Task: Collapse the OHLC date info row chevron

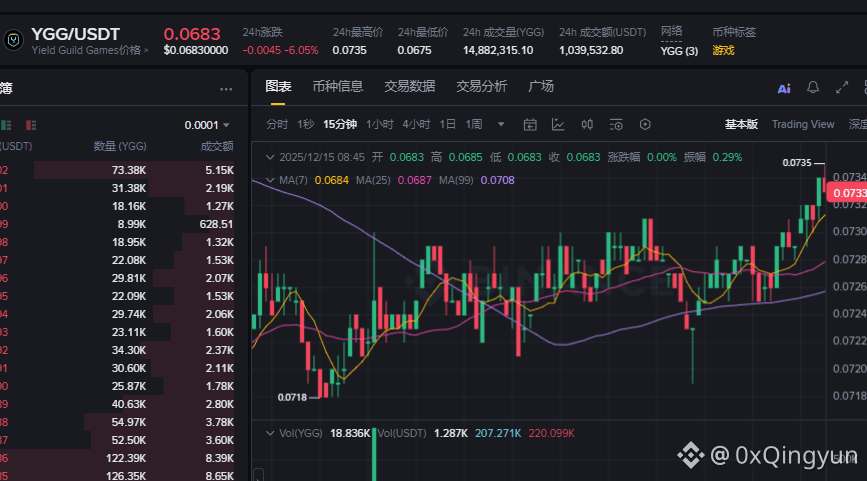Action: click(270, 158)
